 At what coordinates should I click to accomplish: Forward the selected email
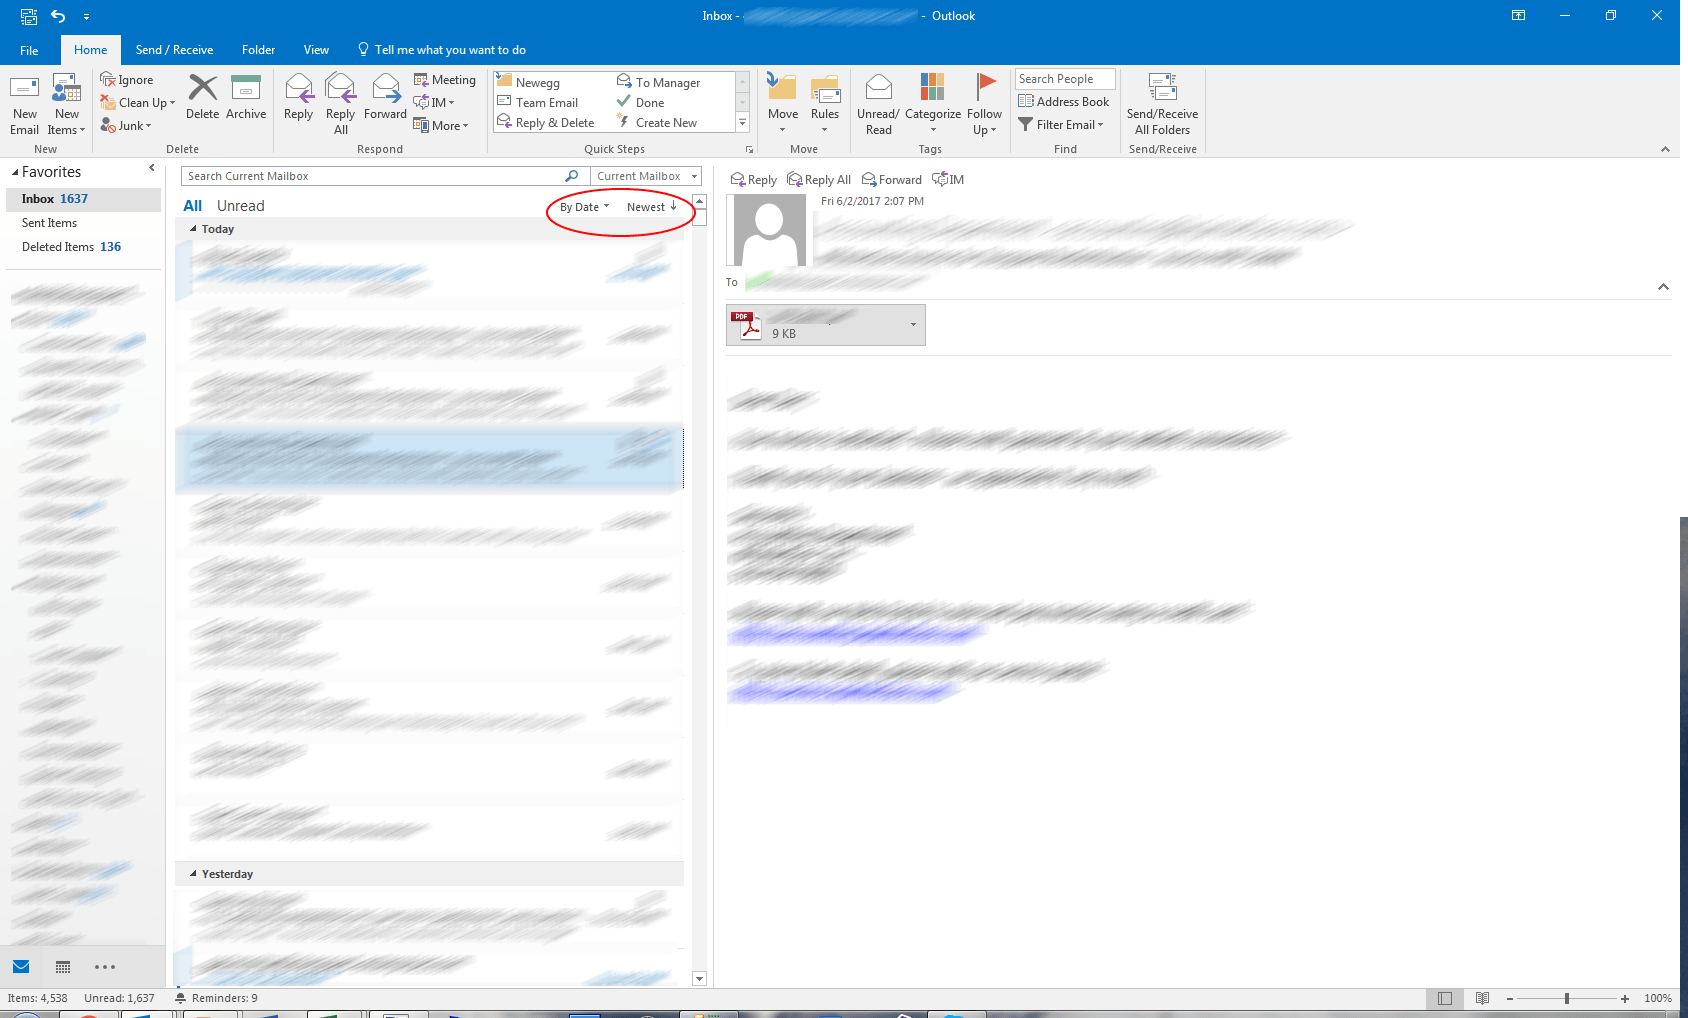(385, 100)
